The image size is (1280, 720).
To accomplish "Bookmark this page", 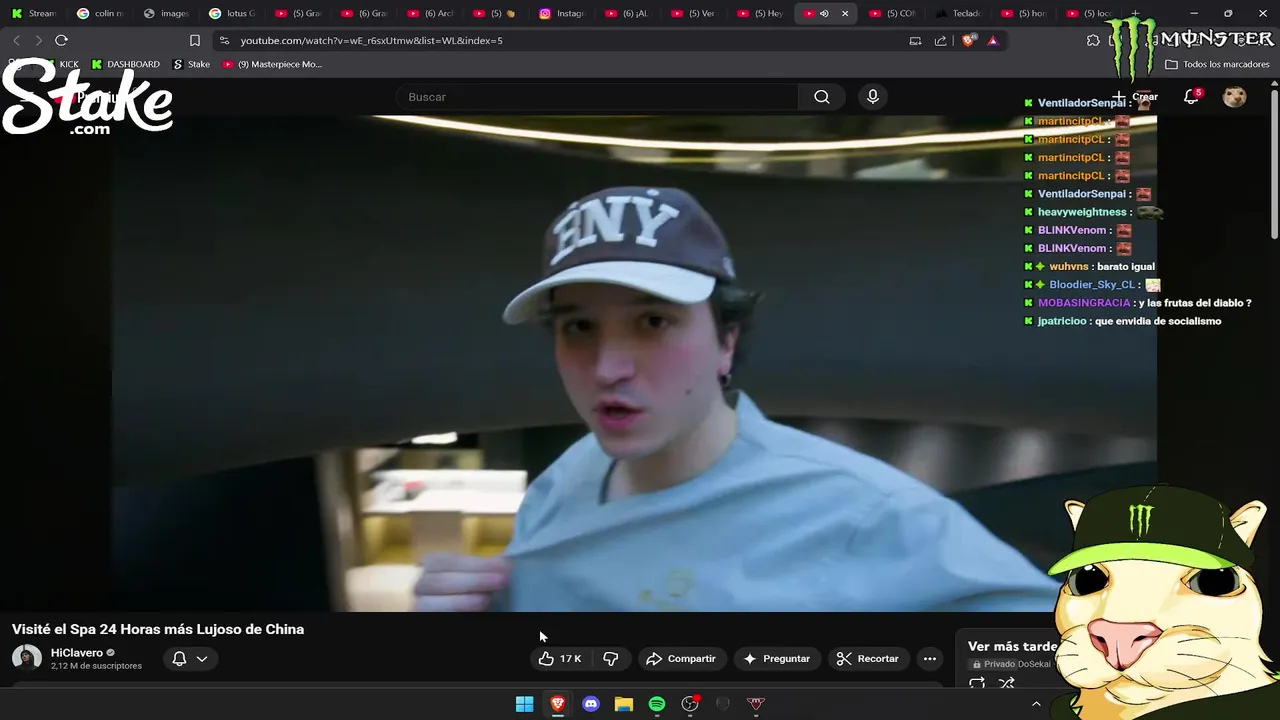I will 195,40.
